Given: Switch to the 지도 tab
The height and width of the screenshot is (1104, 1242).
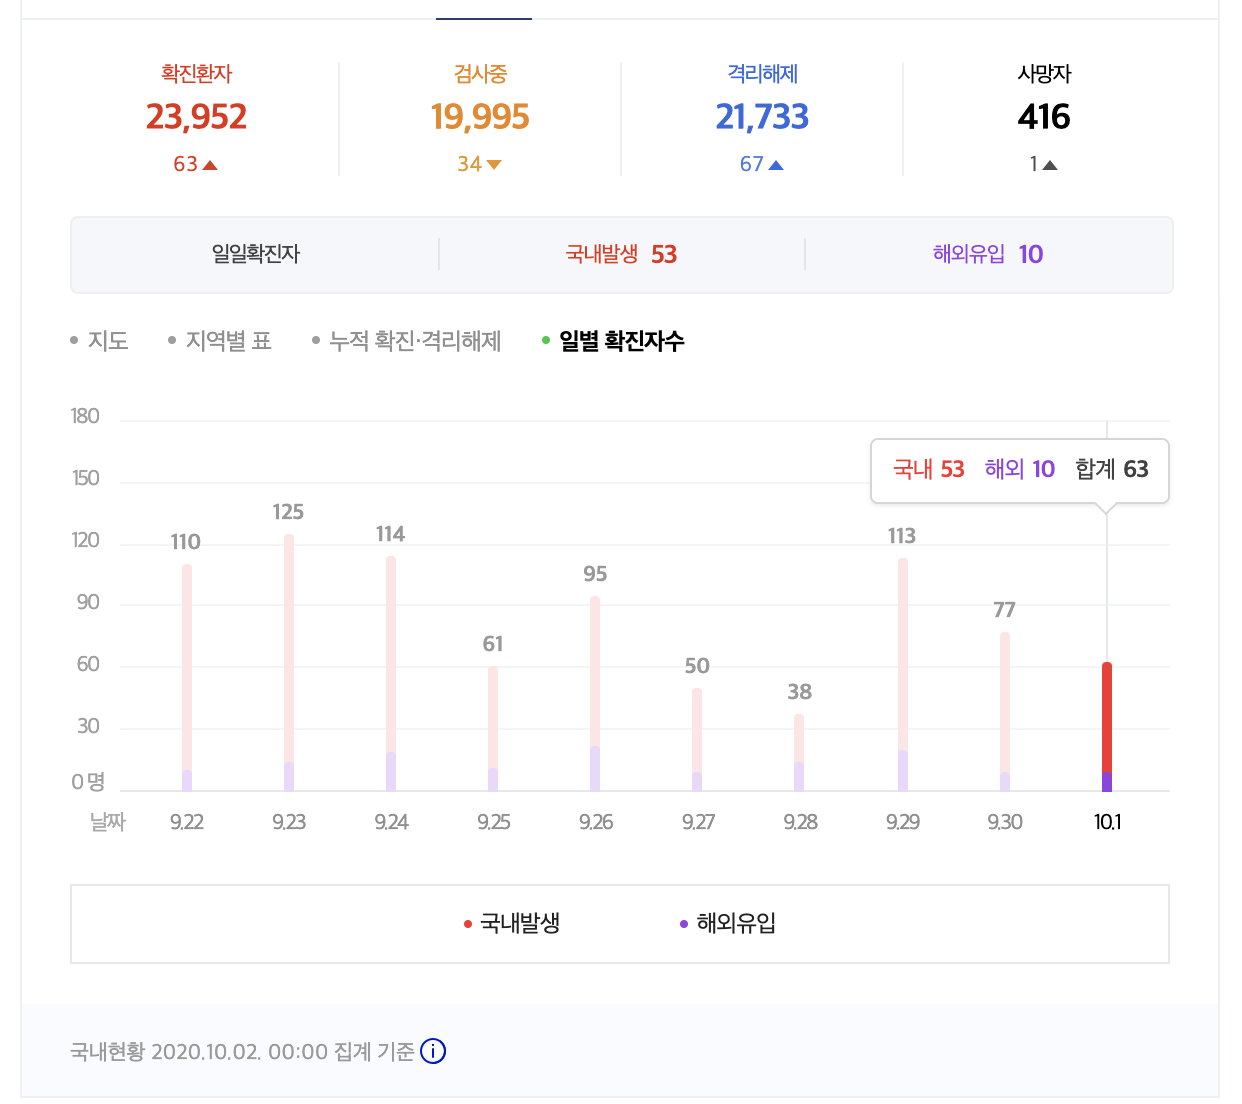Looking at the screenshot, I should point(99,341).
